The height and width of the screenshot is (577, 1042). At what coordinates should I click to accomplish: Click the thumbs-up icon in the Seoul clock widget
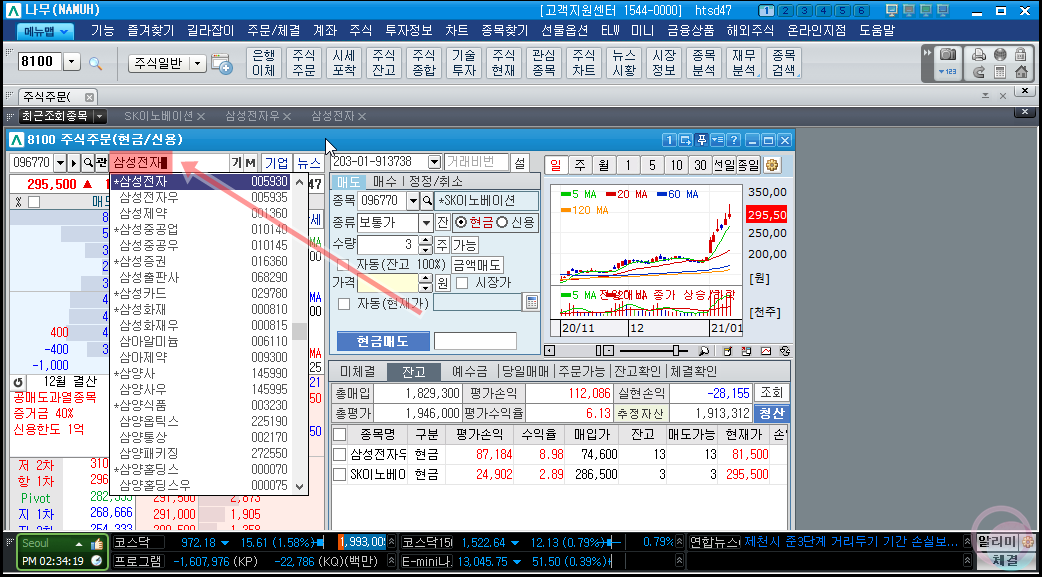click(x=97, y=544)
